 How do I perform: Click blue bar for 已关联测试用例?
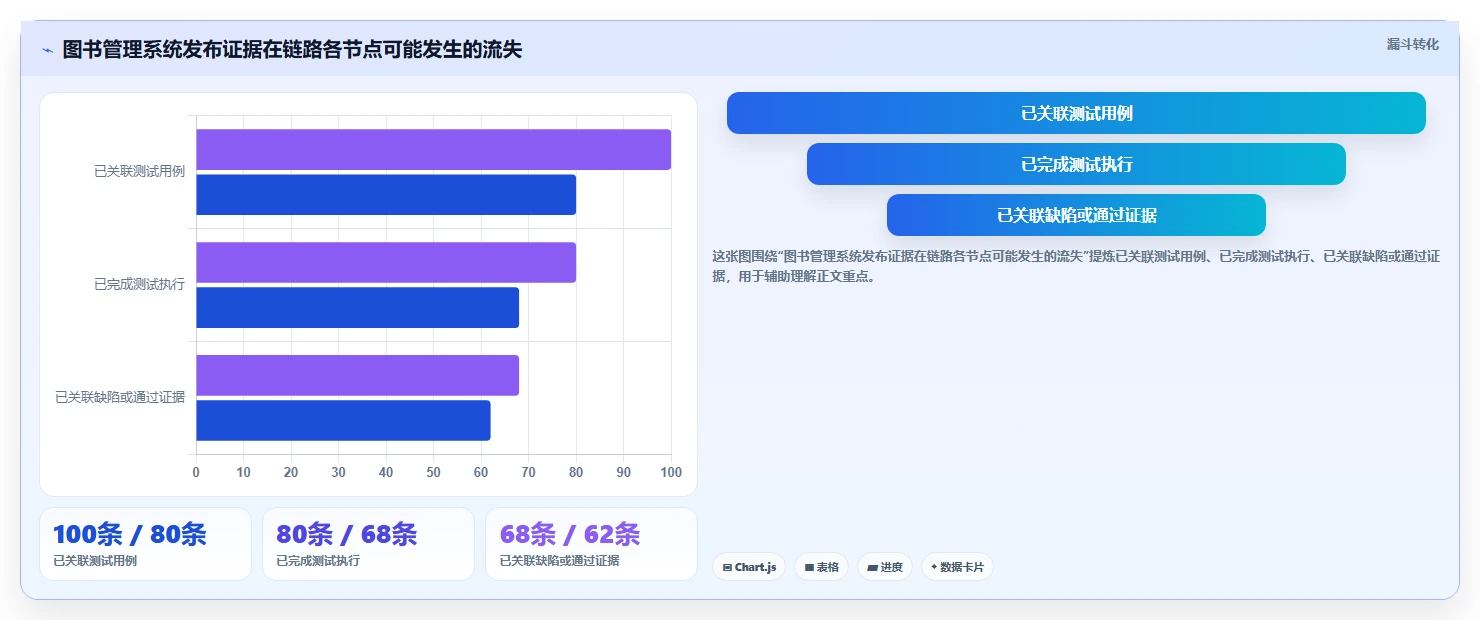click(x=386, y=195)
